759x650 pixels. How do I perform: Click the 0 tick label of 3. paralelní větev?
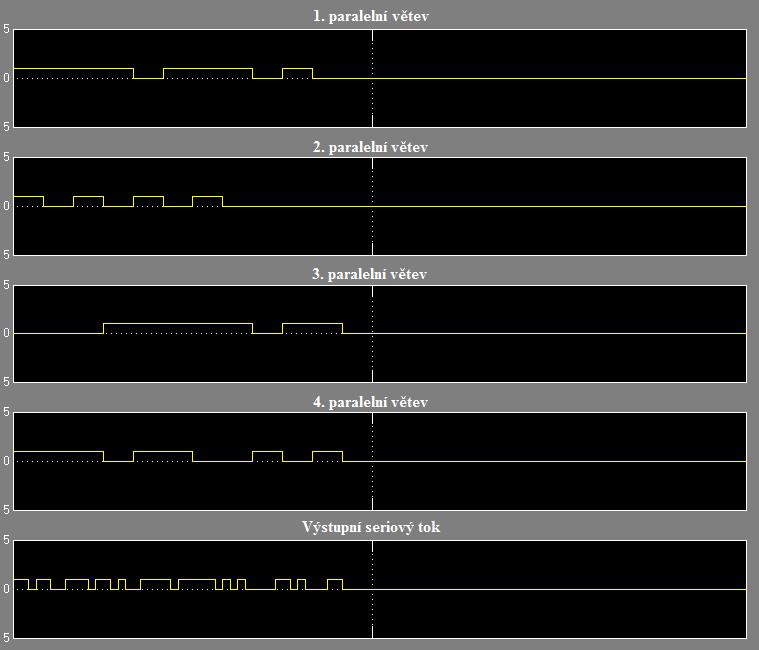(x=6, y=333)
